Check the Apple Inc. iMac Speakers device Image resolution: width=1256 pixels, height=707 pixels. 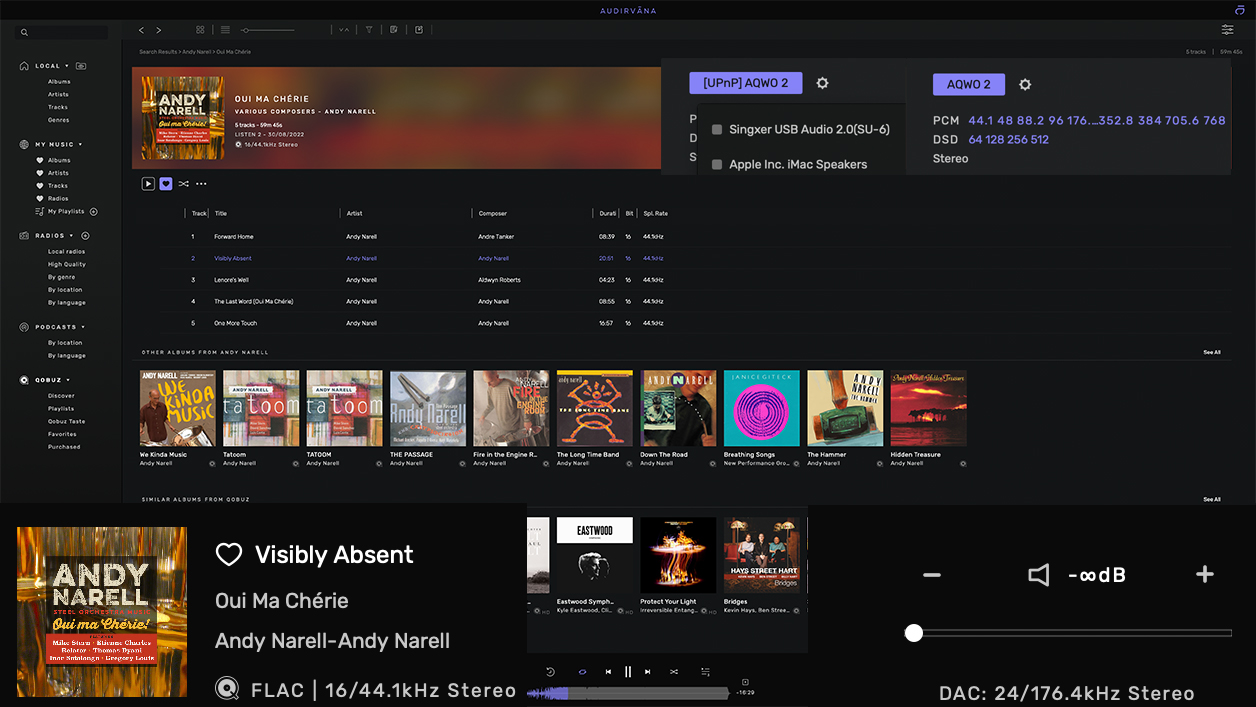coord(717,165)
